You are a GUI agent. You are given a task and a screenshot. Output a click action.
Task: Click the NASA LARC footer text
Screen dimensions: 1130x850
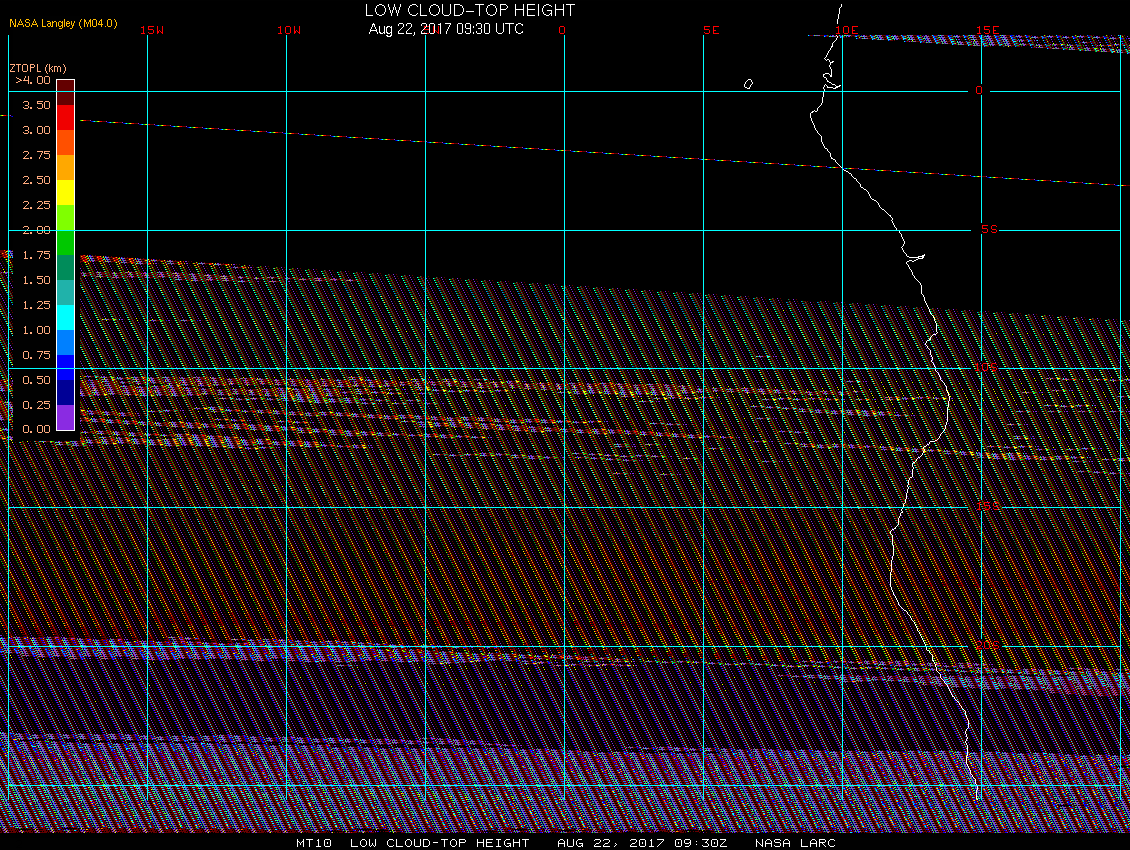[795, 843]
